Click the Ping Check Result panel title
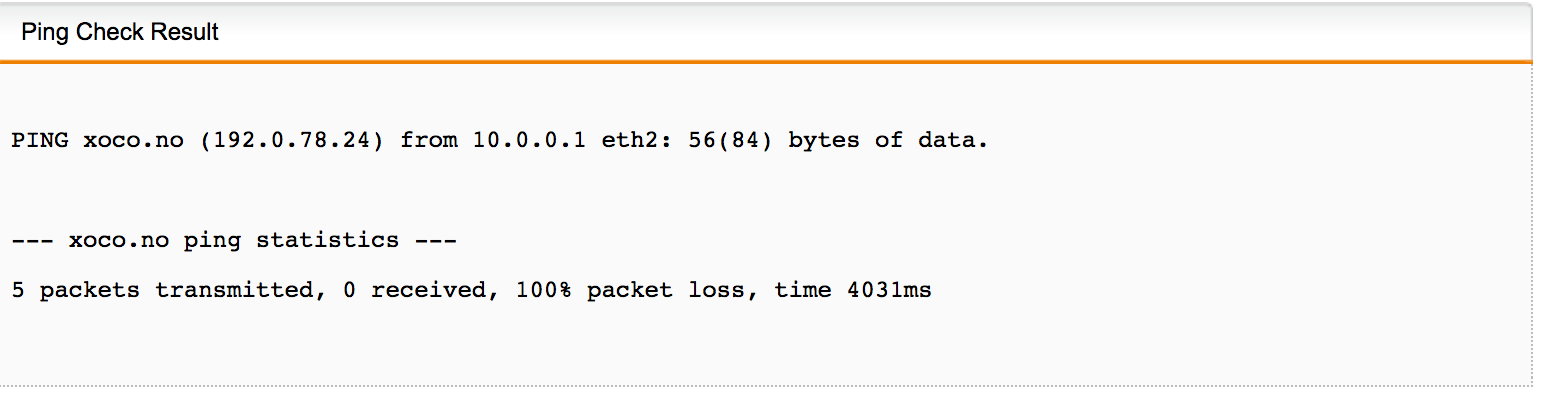This screenshot has width=1546, height=408. pyautogui.click(x=120, y=32)
